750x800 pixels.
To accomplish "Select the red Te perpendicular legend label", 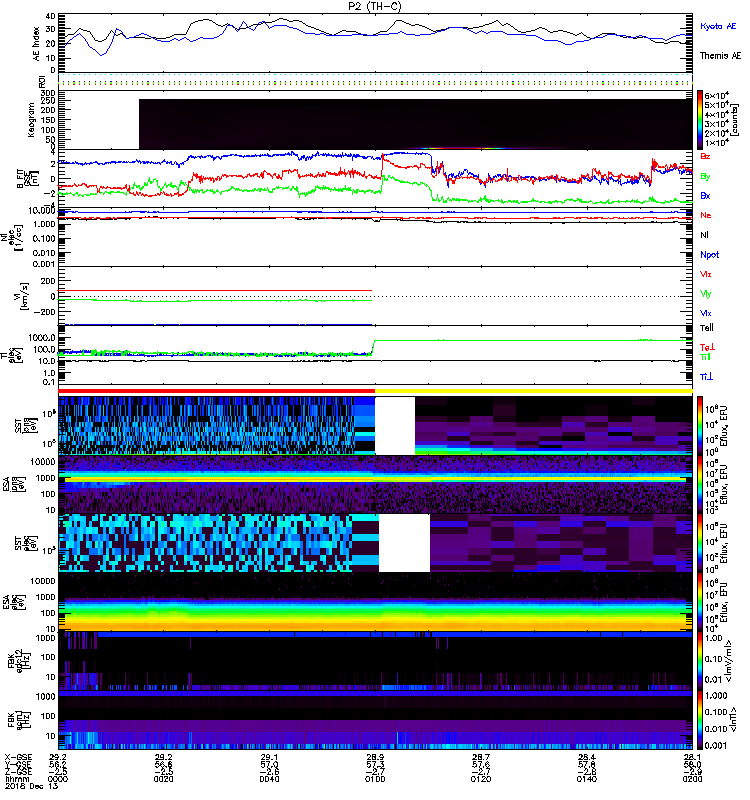I will click(x=707, y=347).
